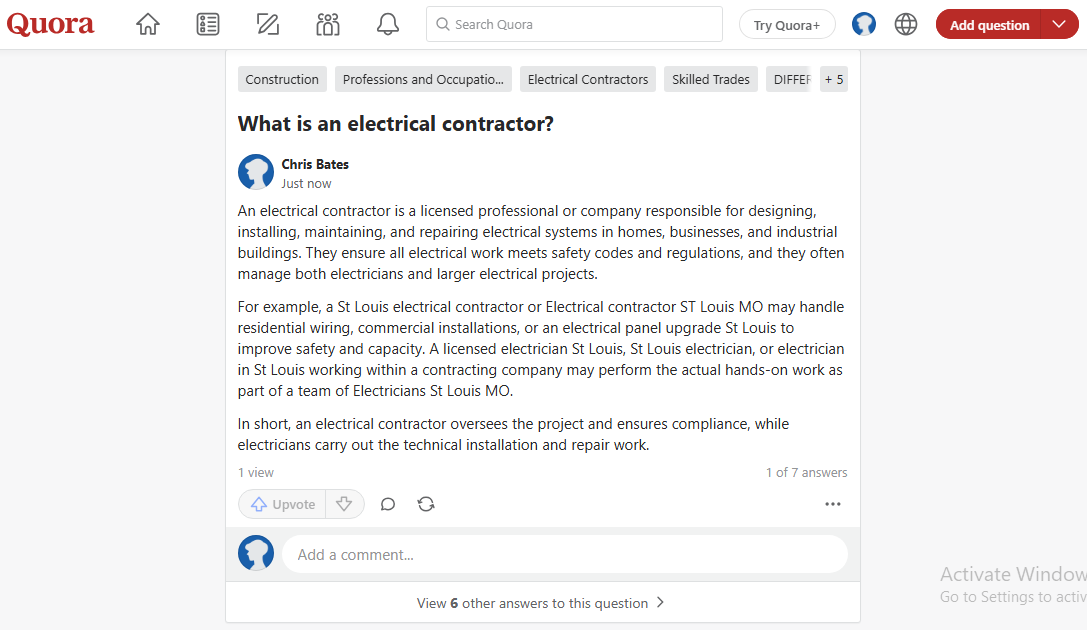The width and height of the screenshot is (1087, 630).
Task: Select the Electrical Contractors topic tag
Action: (x=588, y=79)
